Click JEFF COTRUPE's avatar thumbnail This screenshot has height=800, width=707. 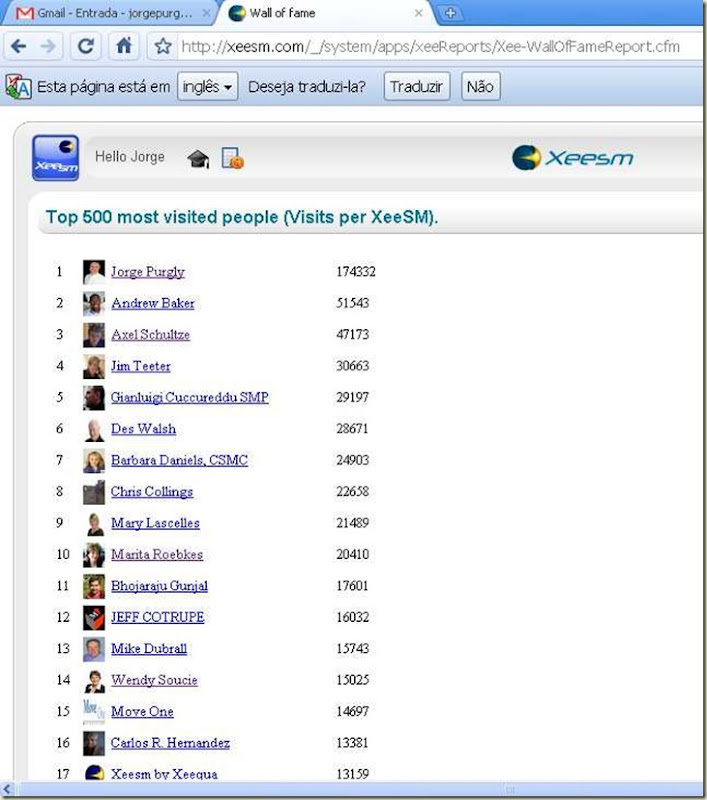click(94, 618)
